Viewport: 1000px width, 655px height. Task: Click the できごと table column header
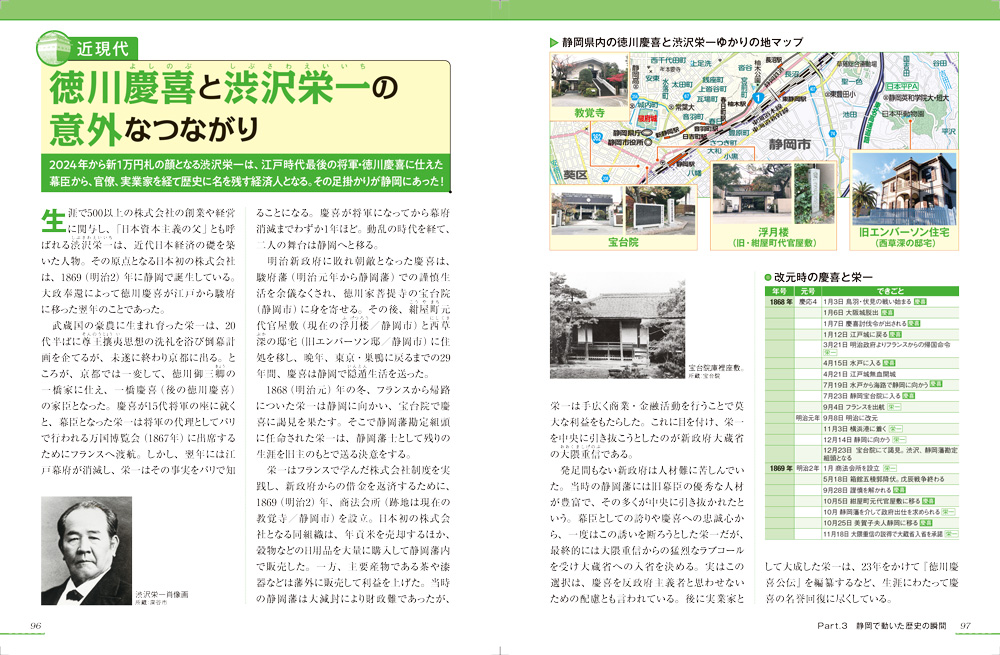[890, 291]
